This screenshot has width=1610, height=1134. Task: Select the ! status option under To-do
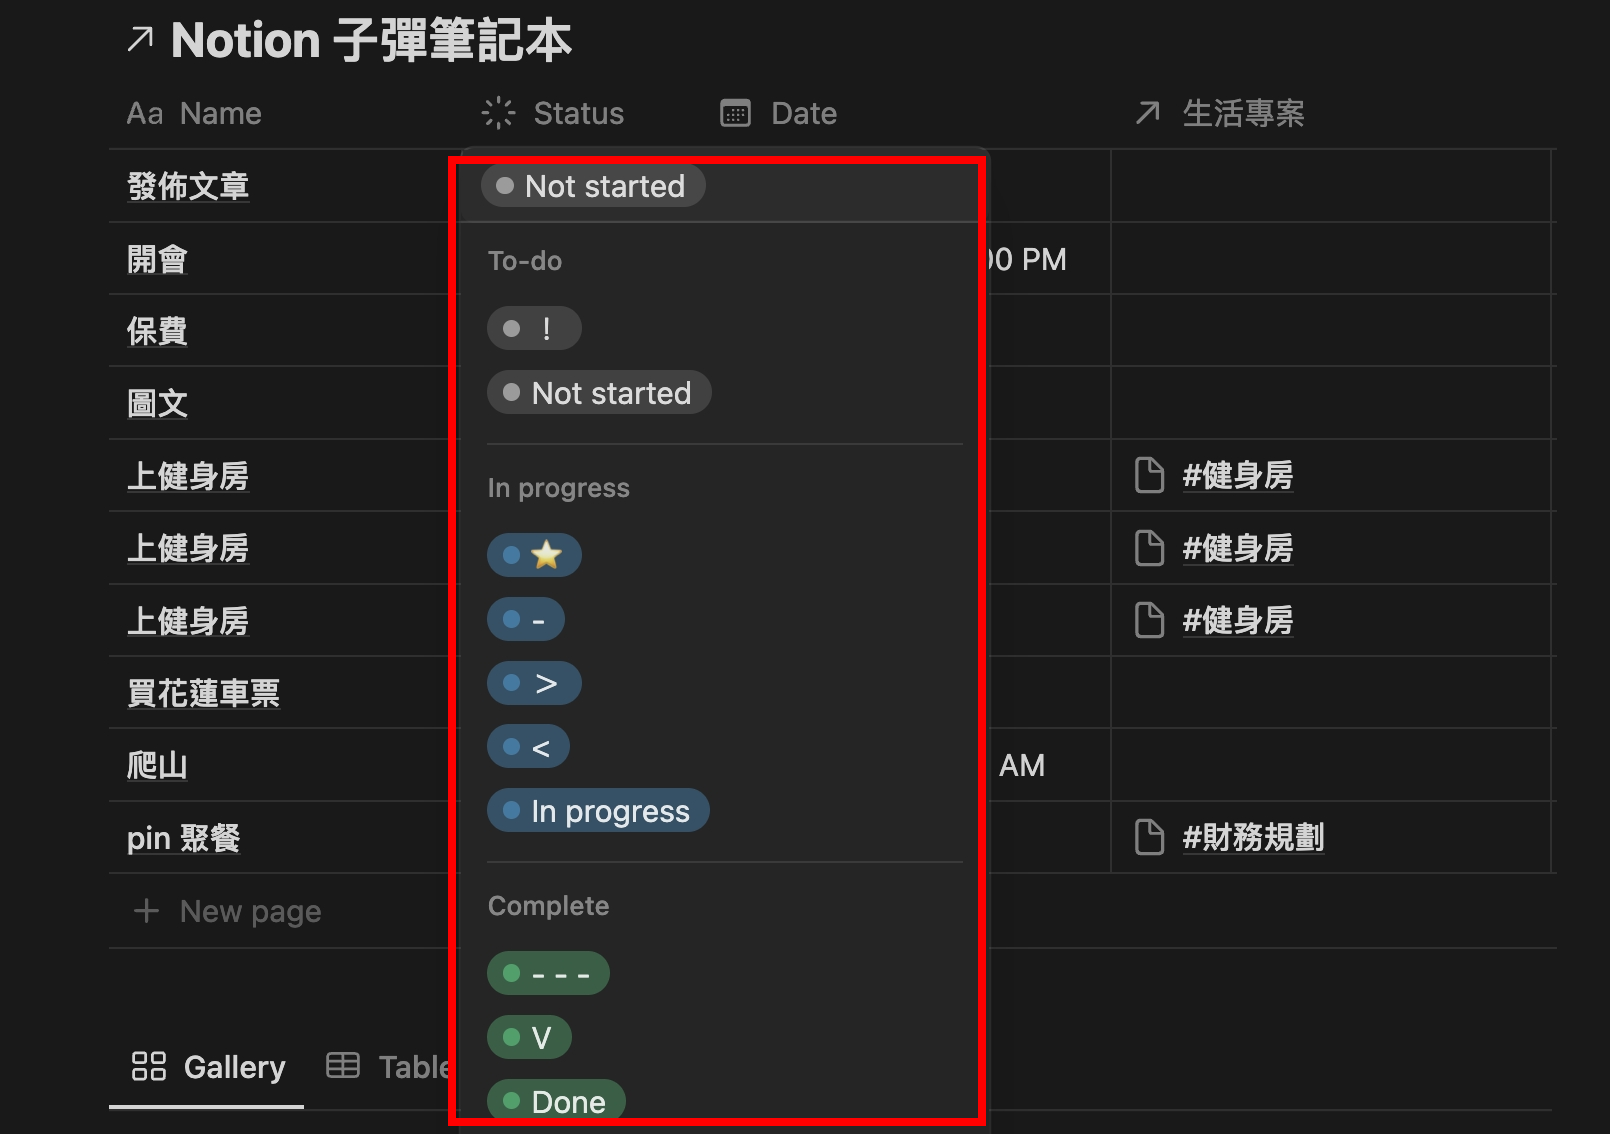point(534,328)
